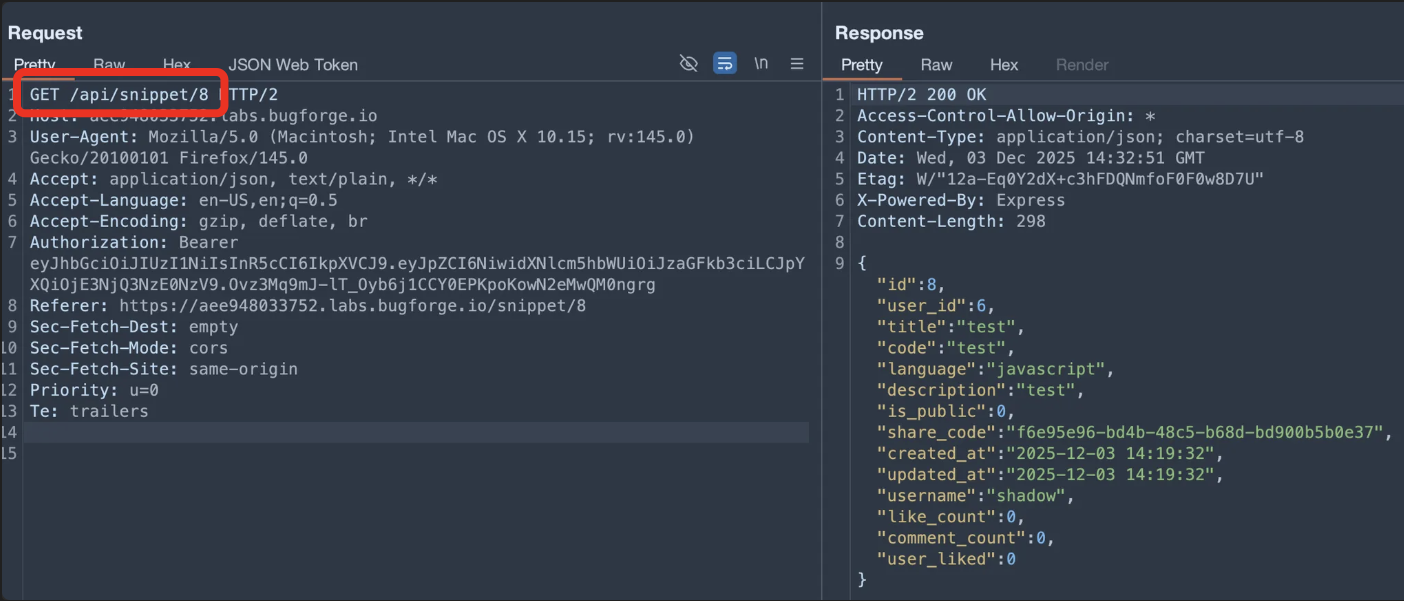Toggle the \n non-printable characters button
The height and width of the screenshot is (601, 1404).
(x=761, y=64)
